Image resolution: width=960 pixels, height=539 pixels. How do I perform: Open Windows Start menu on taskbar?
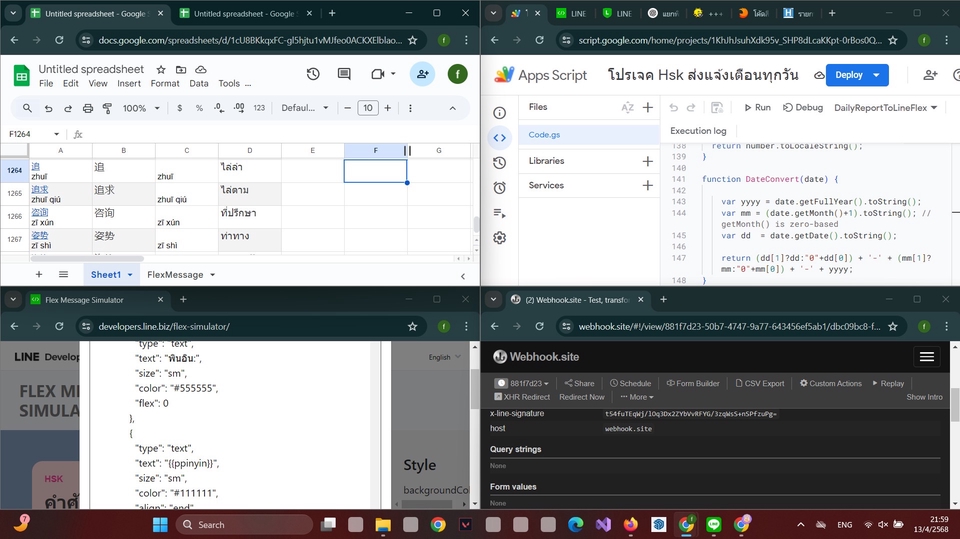click(160, 525)
